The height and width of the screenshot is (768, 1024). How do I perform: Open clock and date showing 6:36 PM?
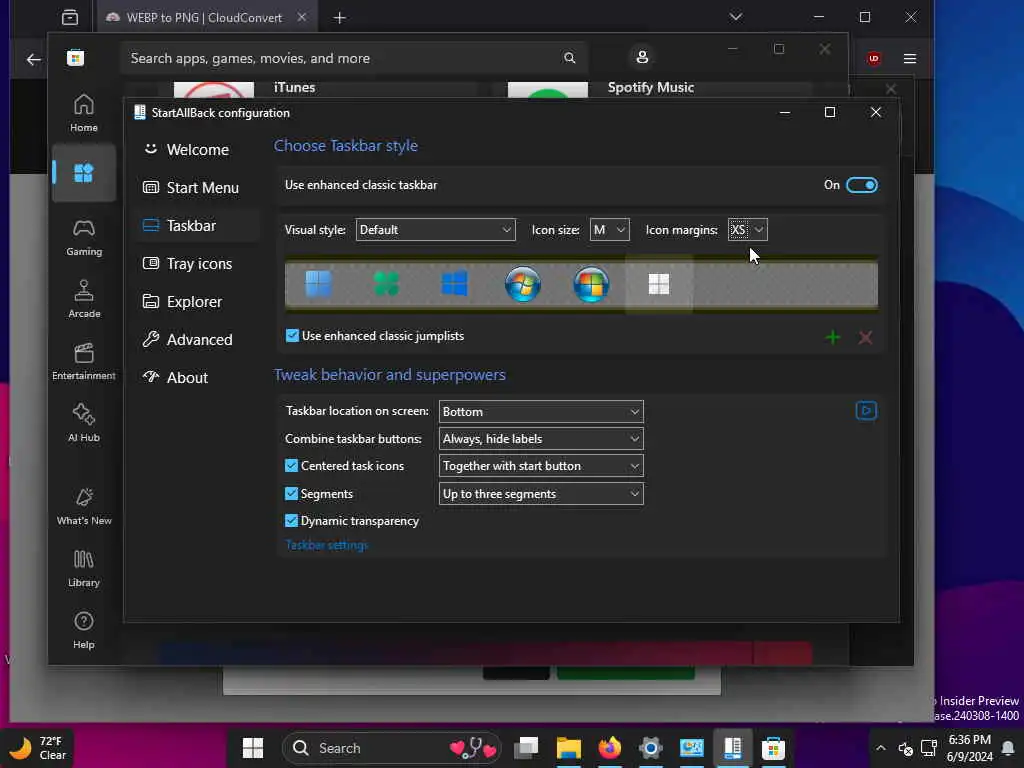[969, 748]
